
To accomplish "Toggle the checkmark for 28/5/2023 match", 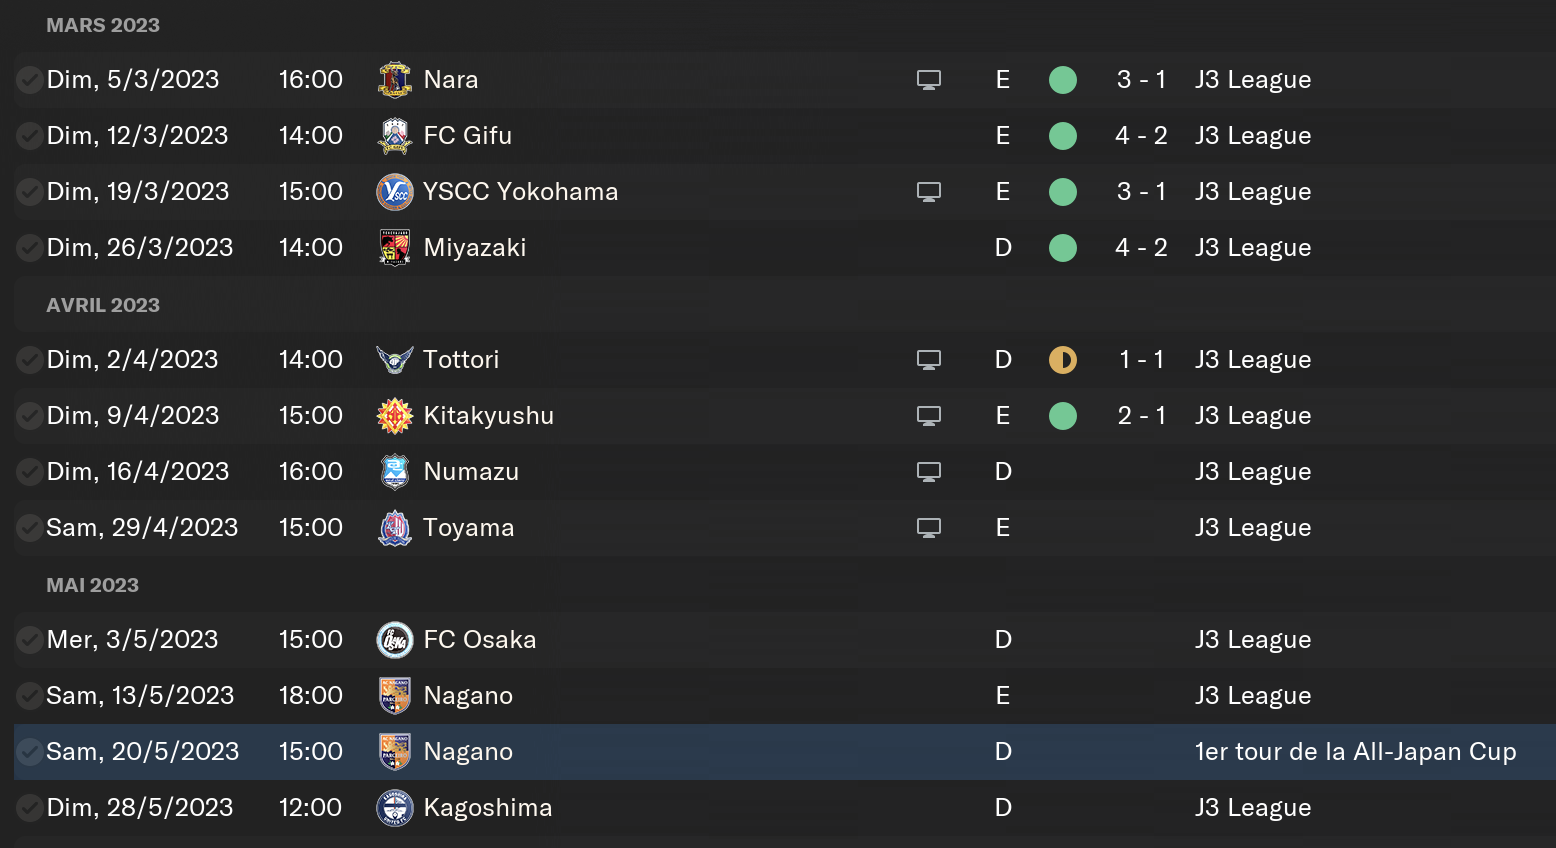I will pyautogui.click(x=29, y=808).
